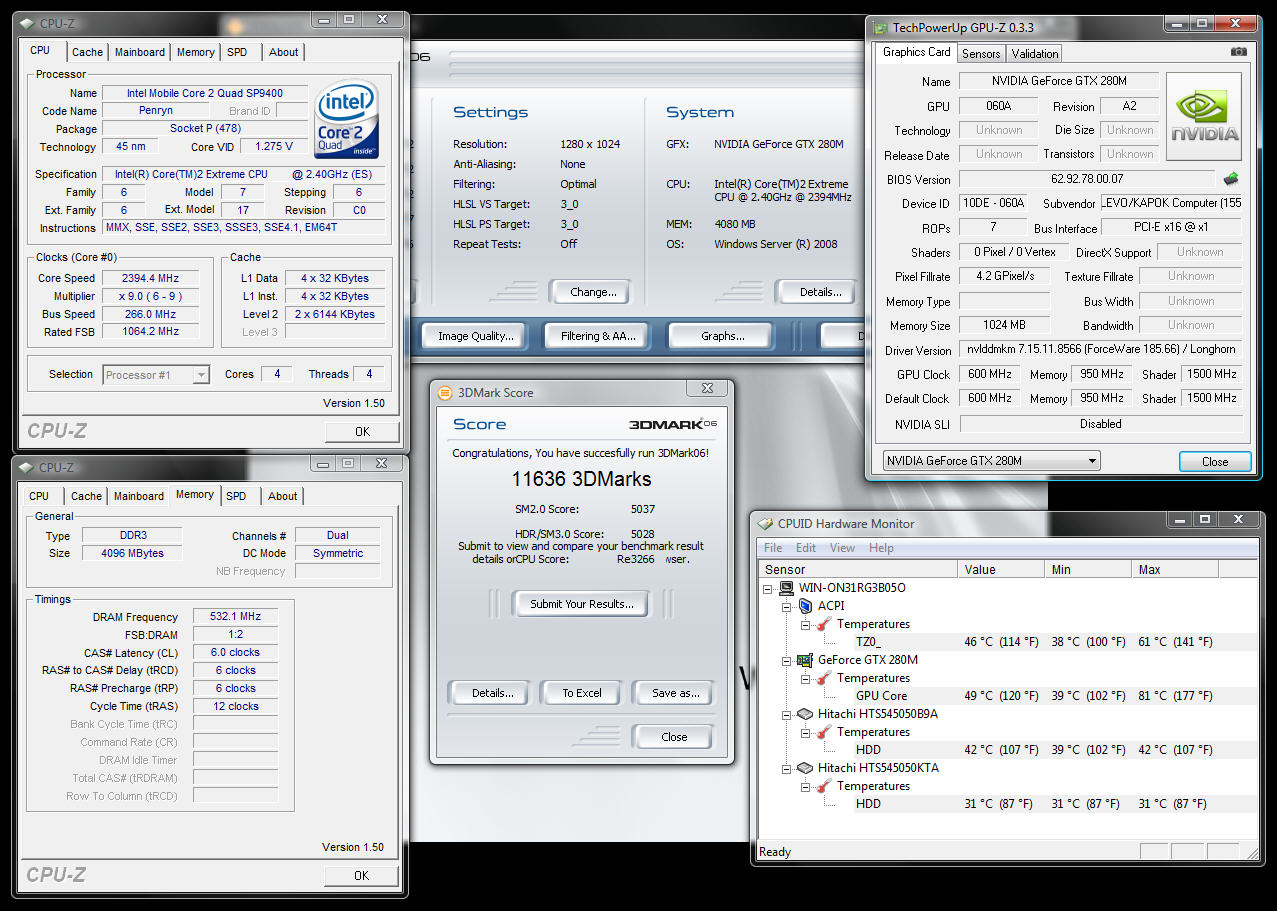Click the ACPI shield icon in Hardware Monitor
Viewport: 1277px width, 911px height.
pos(805,606)
